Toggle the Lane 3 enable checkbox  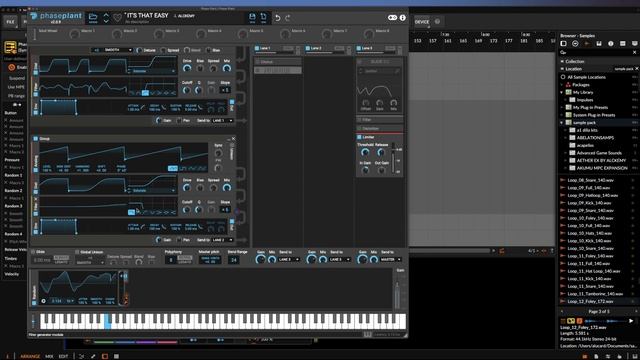tap(359, 48)
